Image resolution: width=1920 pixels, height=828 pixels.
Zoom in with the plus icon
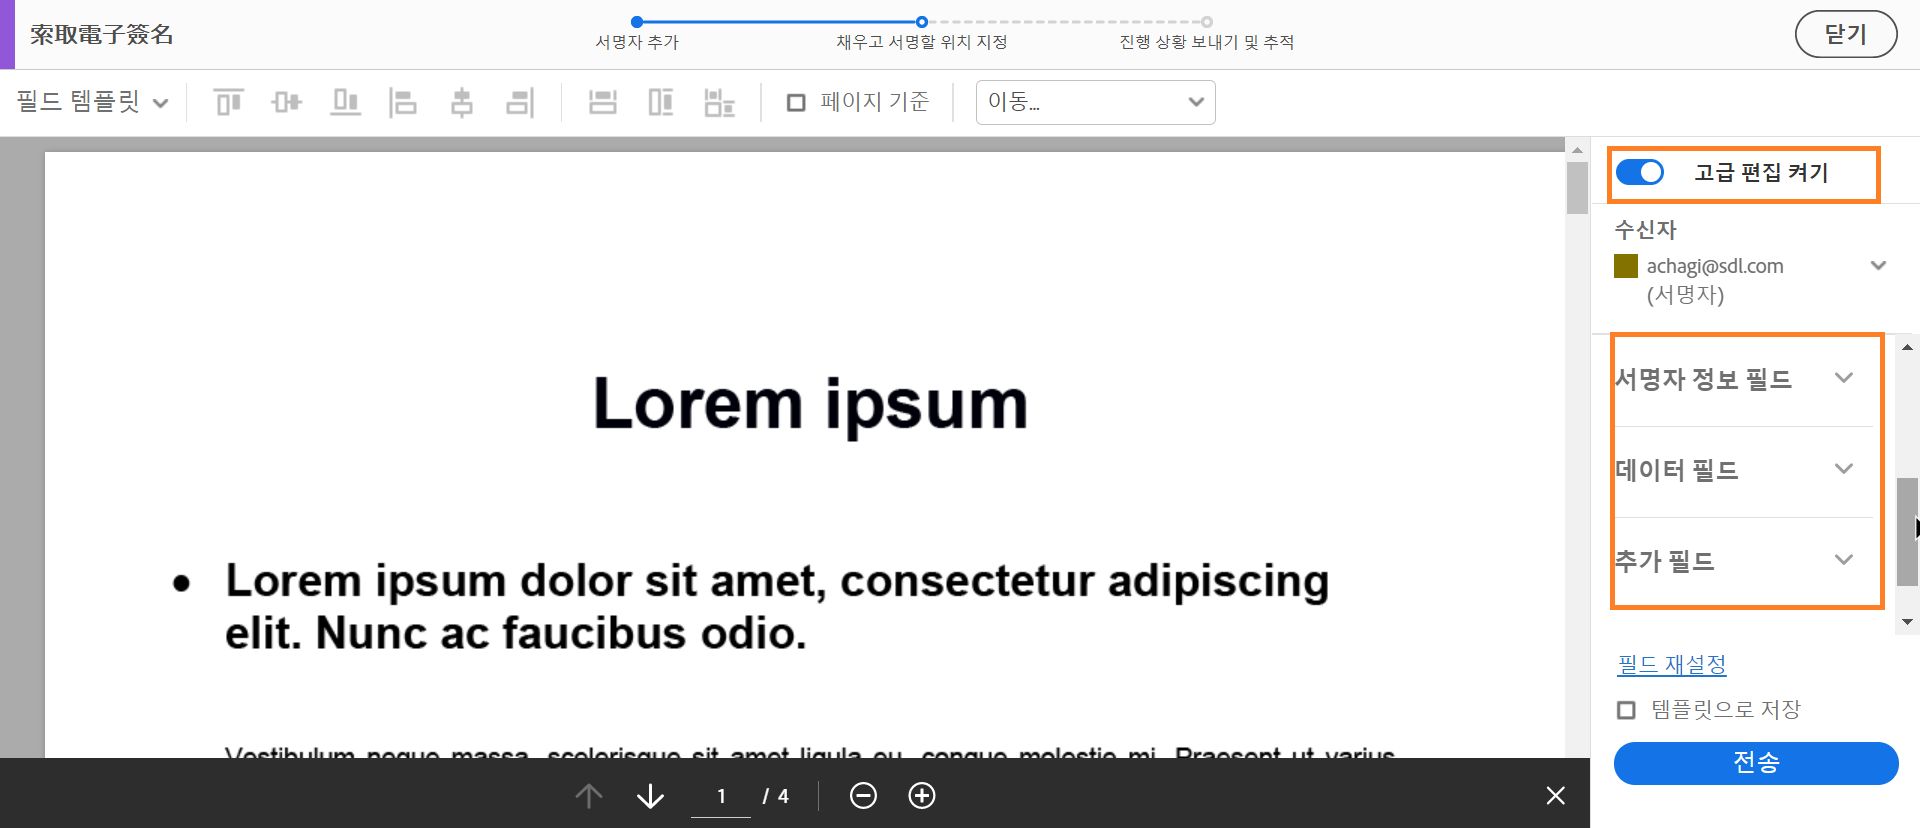922,796
